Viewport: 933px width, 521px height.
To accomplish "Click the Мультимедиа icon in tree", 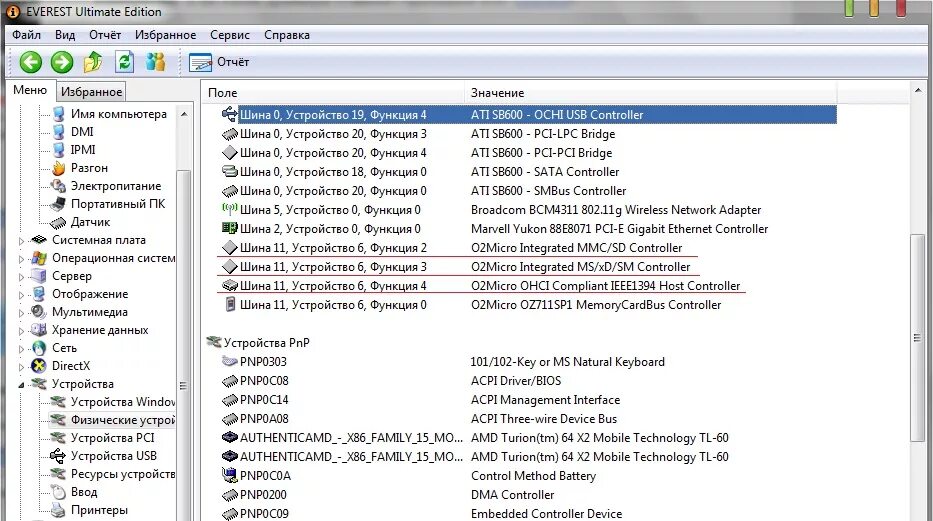I will pyautogui.click(x=39, y=312).
